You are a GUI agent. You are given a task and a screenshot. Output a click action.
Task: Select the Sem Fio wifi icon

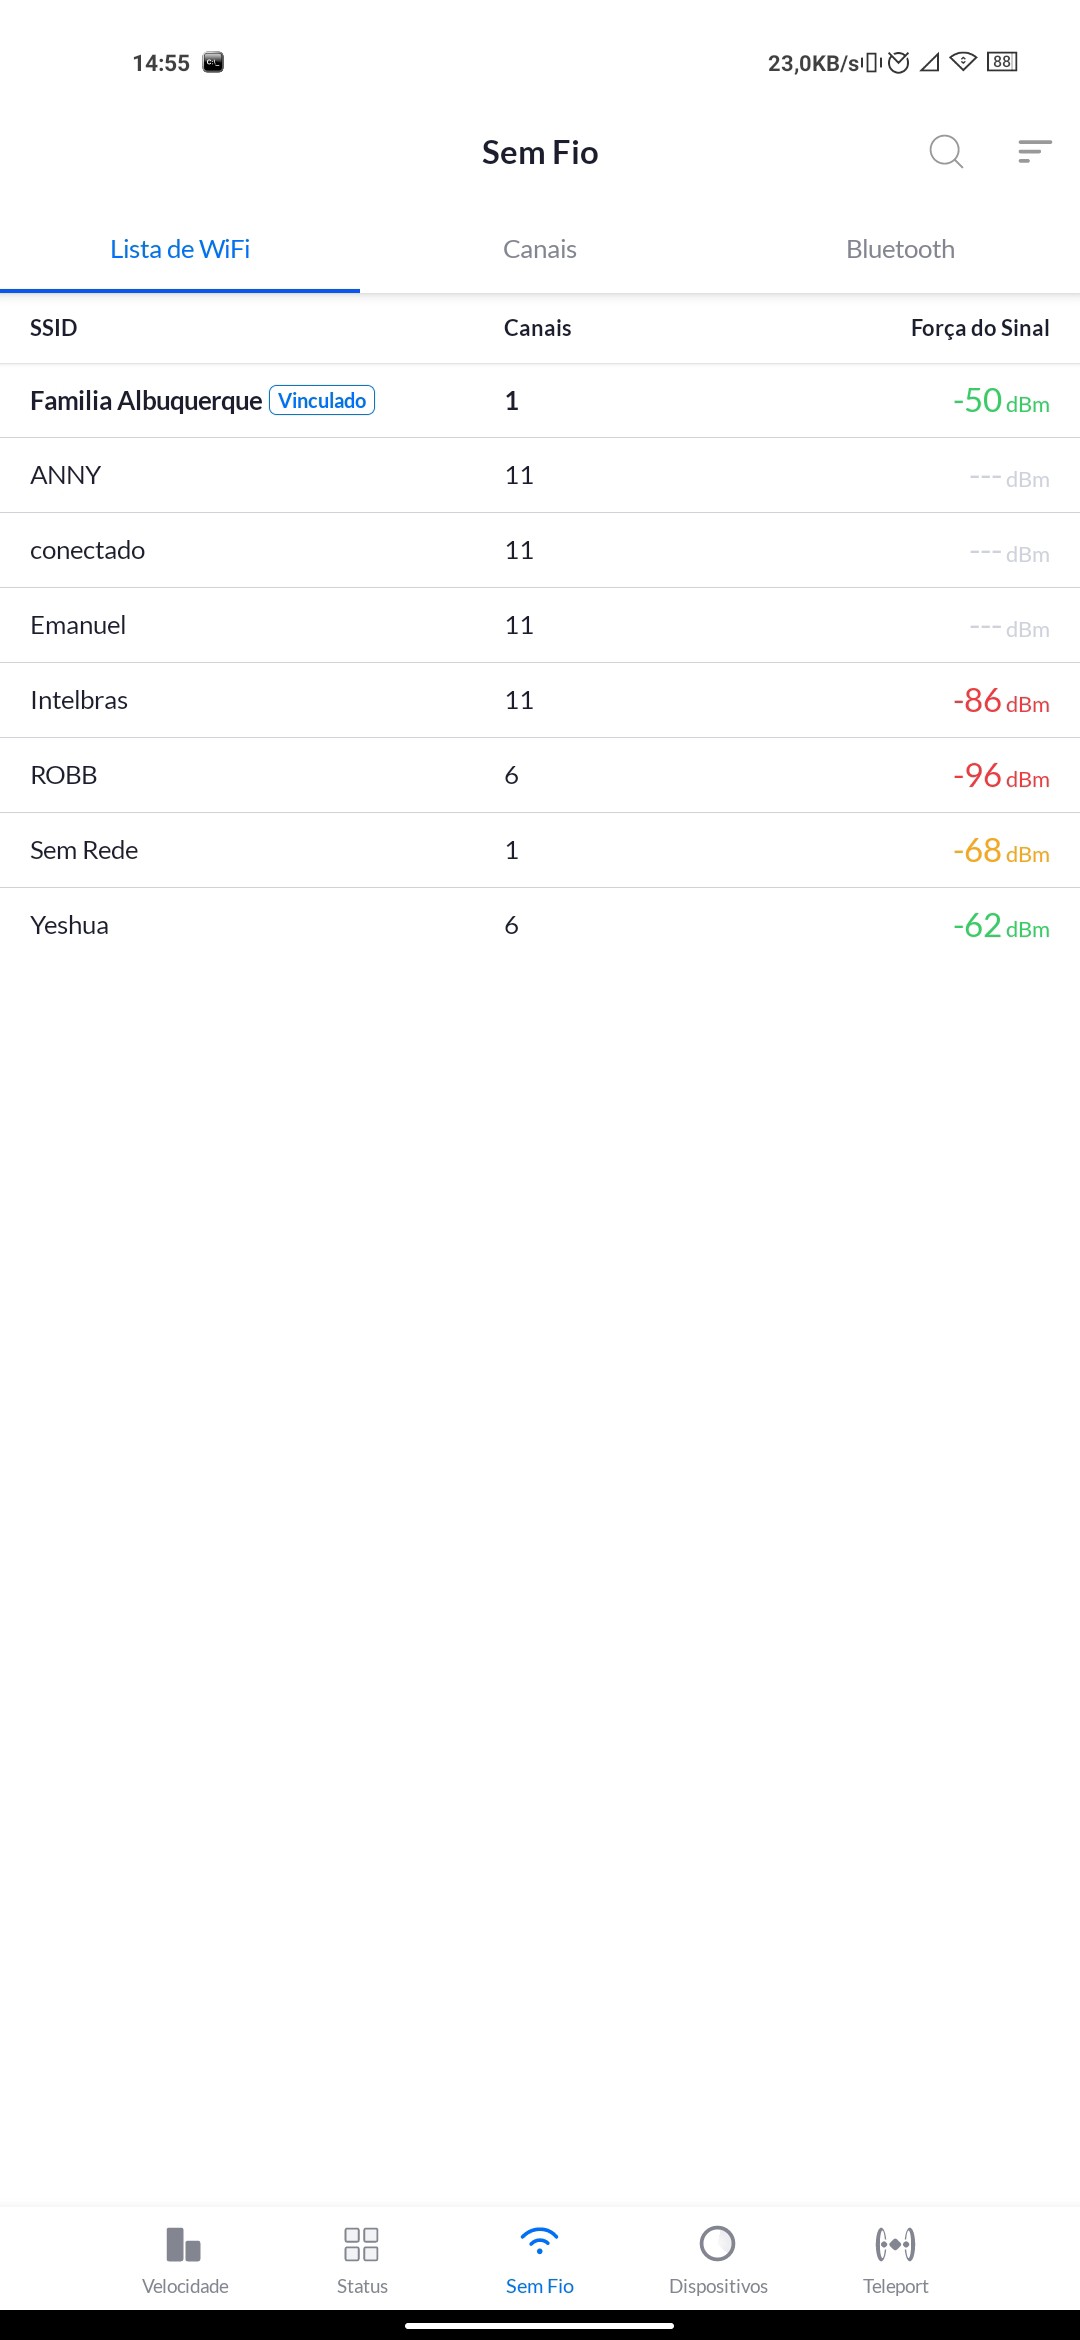tap(539, 2243)
